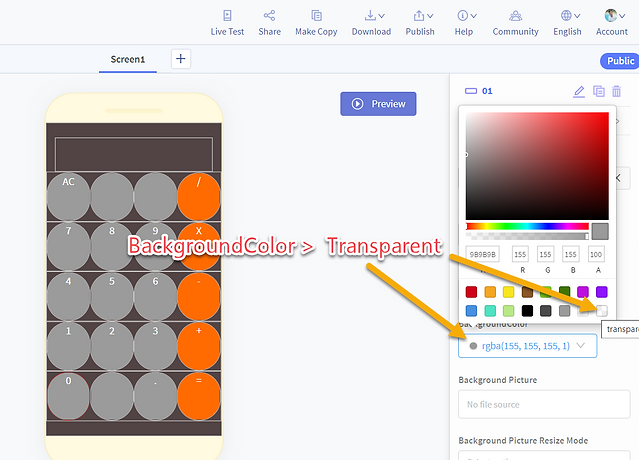Select the black preset color swatch
This screenshot has width=639, height=460.
coord(527,311)
